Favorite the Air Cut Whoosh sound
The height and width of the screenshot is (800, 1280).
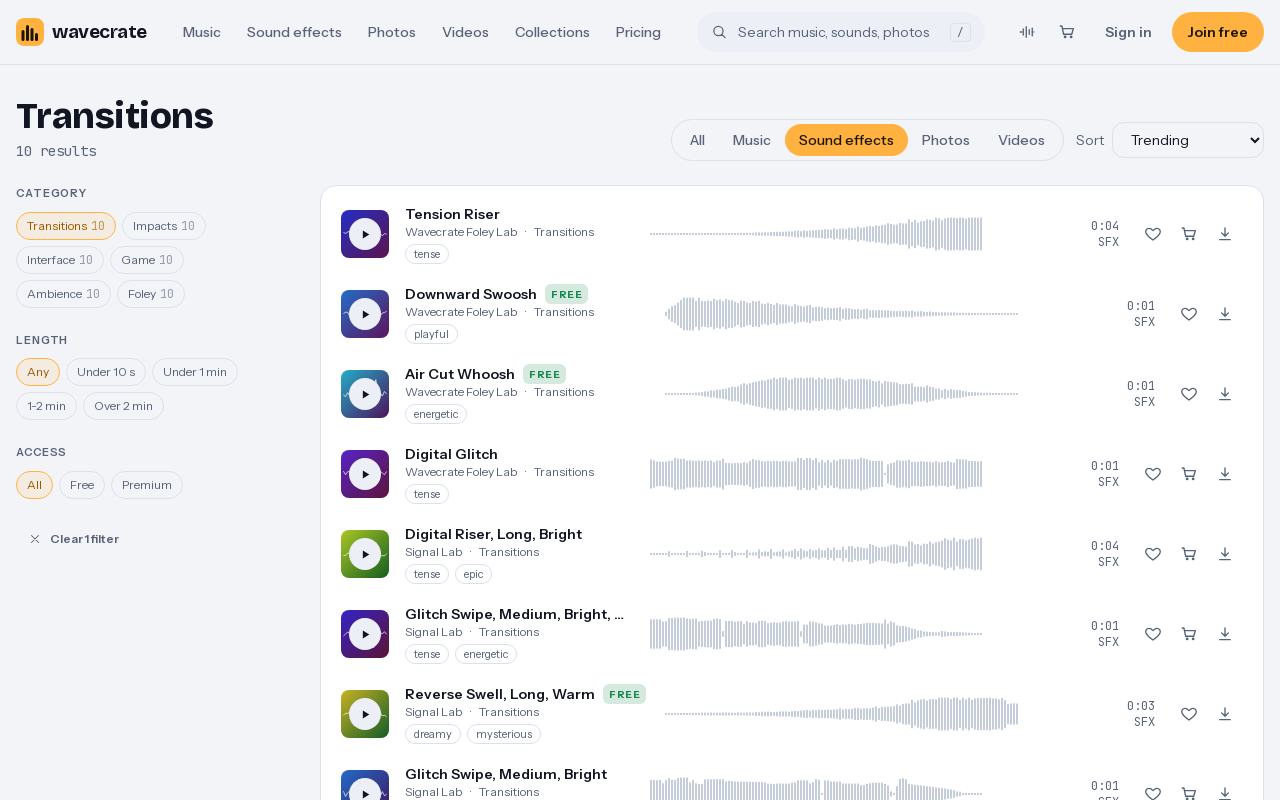click(1189, 394)
